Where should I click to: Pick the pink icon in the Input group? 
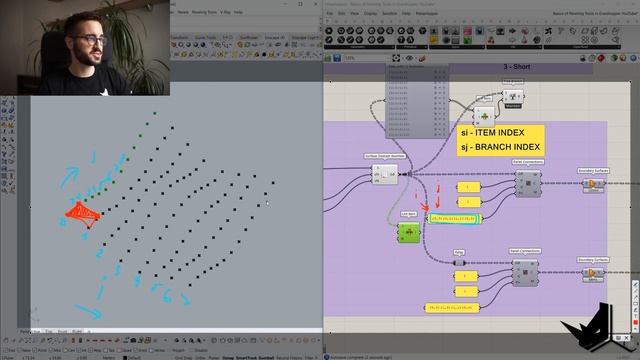tap(467, 31)
